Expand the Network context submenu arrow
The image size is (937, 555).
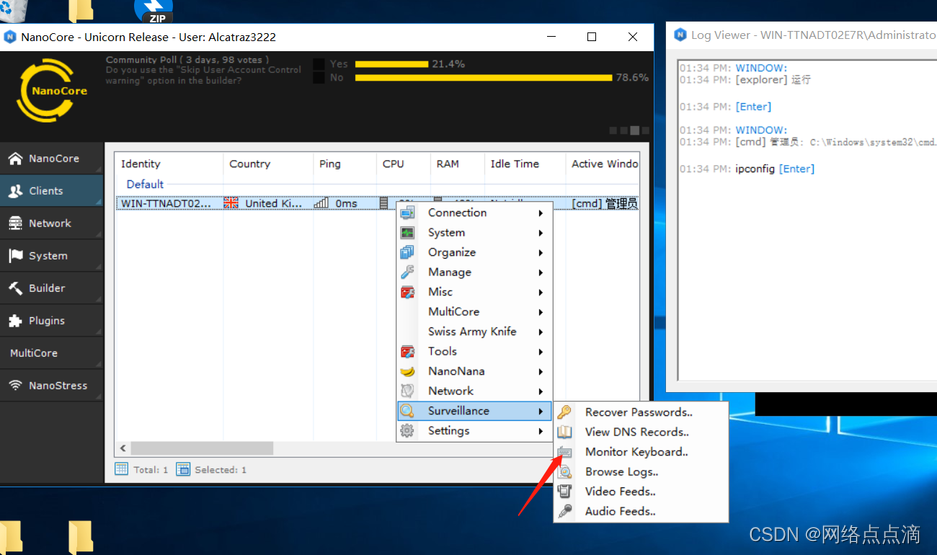point(540,391)
